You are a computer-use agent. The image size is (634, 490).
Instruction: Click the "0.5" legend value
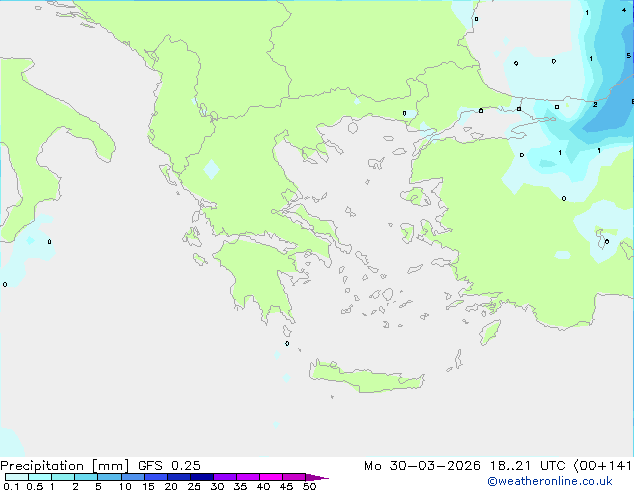35,486
